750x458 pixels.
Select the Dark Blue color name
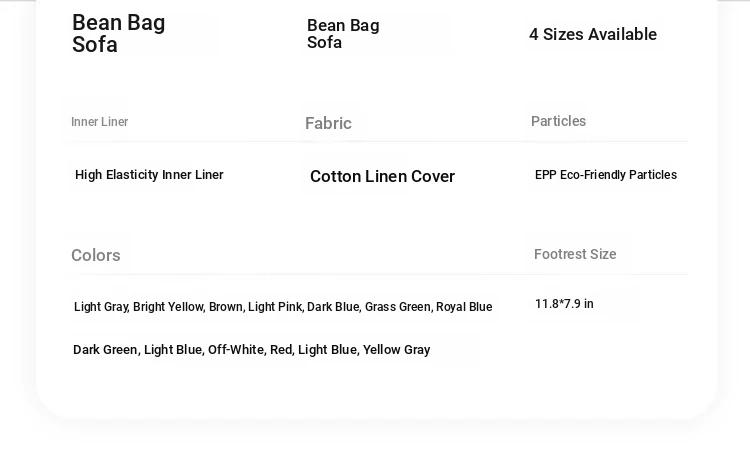click(x=333, y=307)
